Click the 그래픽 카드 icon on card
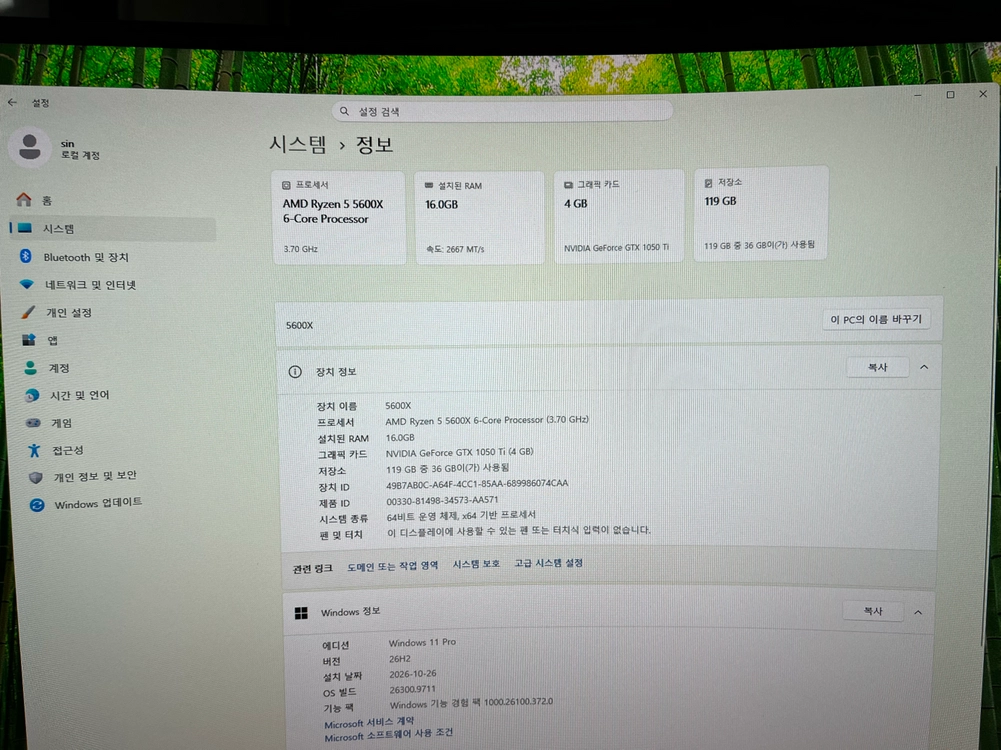This screenshot has width=1001, height=750. (x=568, y=184)
